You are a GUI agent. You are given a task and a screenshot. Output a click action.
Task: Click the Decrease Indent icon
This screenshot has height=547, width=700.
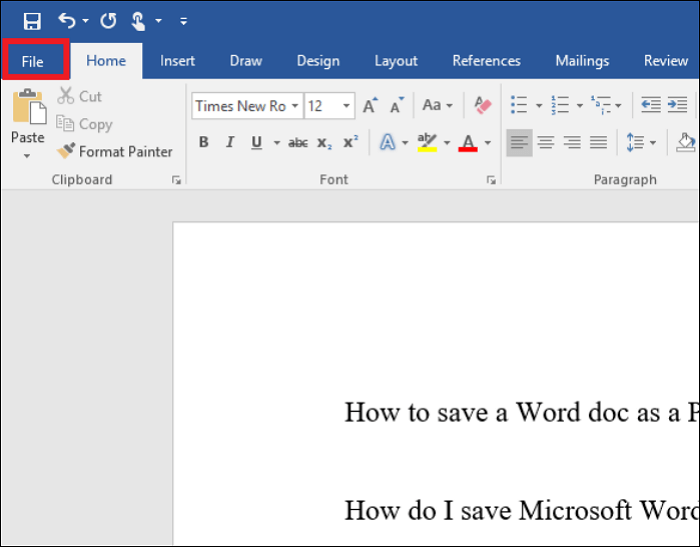(x=650, y=105)
